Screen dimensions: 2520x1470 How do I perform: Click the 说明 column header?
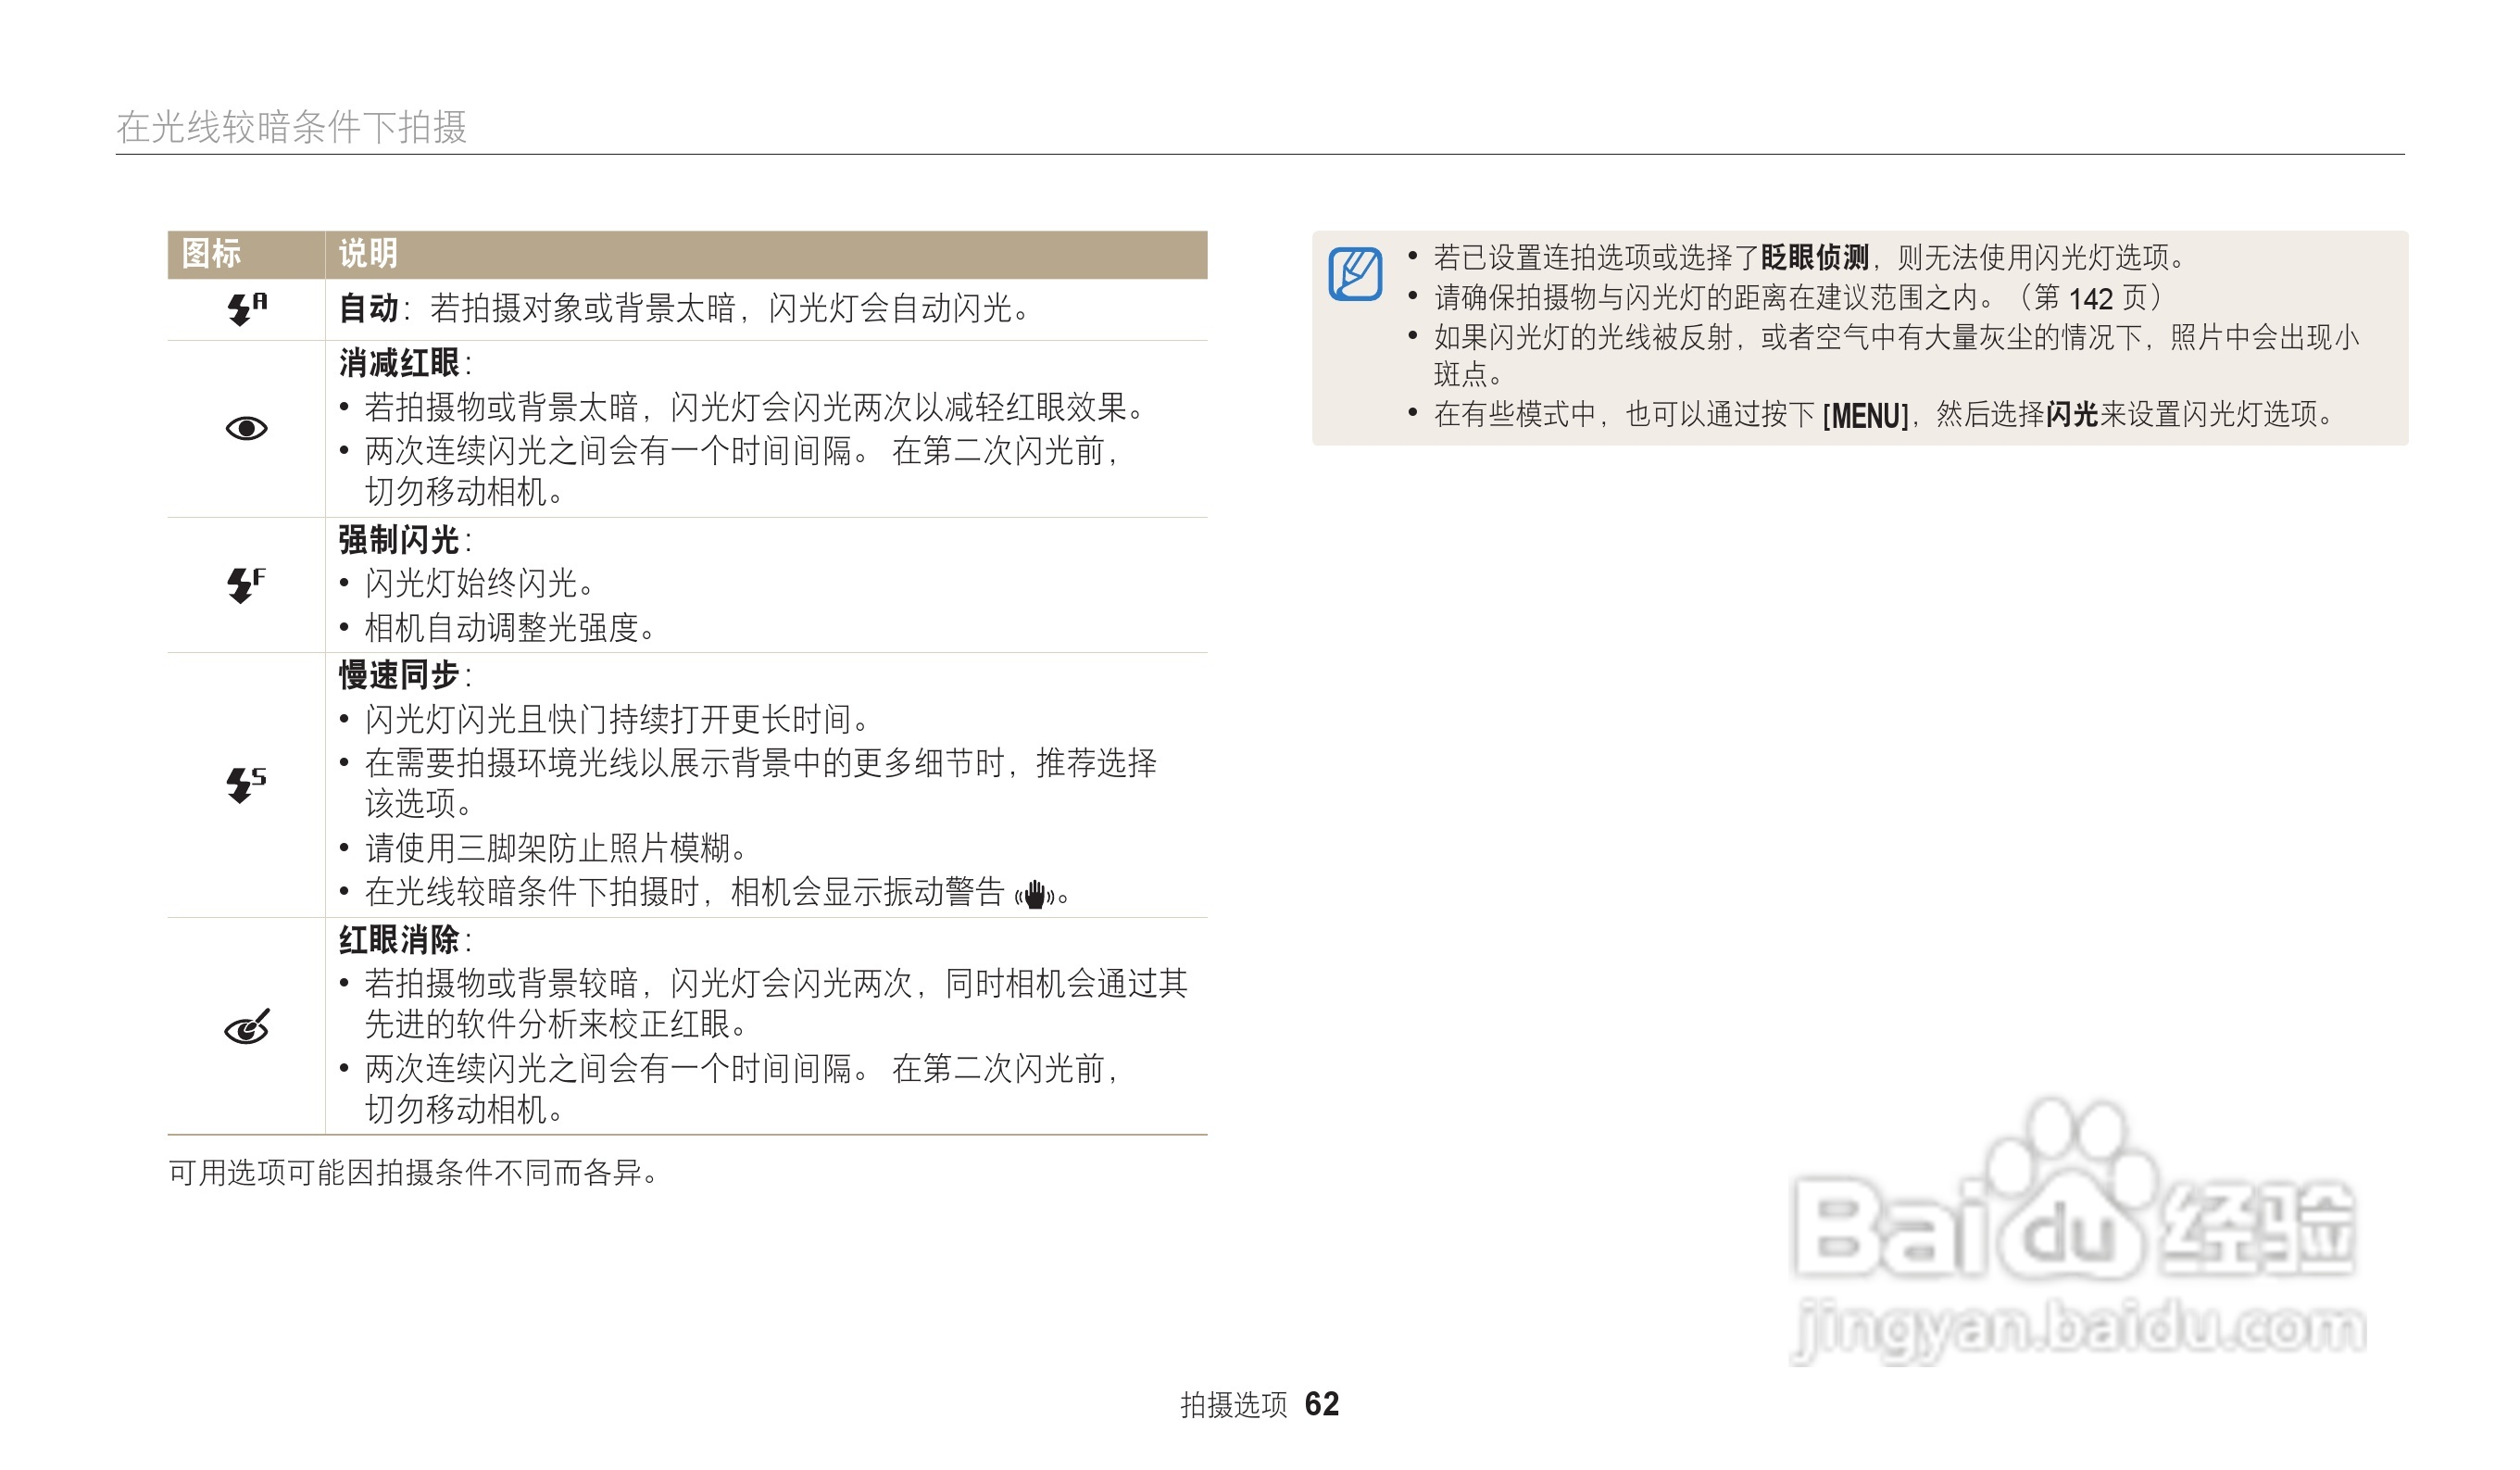coord(368,254)
